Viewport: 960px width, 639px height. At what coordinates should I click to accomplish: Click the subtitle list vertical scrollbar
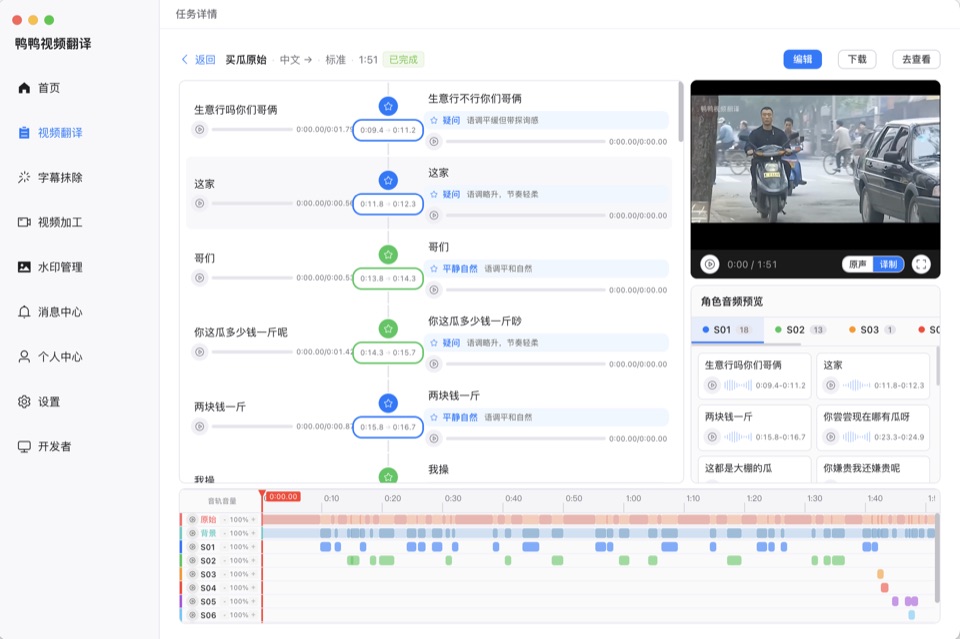[x=680, y=112]
